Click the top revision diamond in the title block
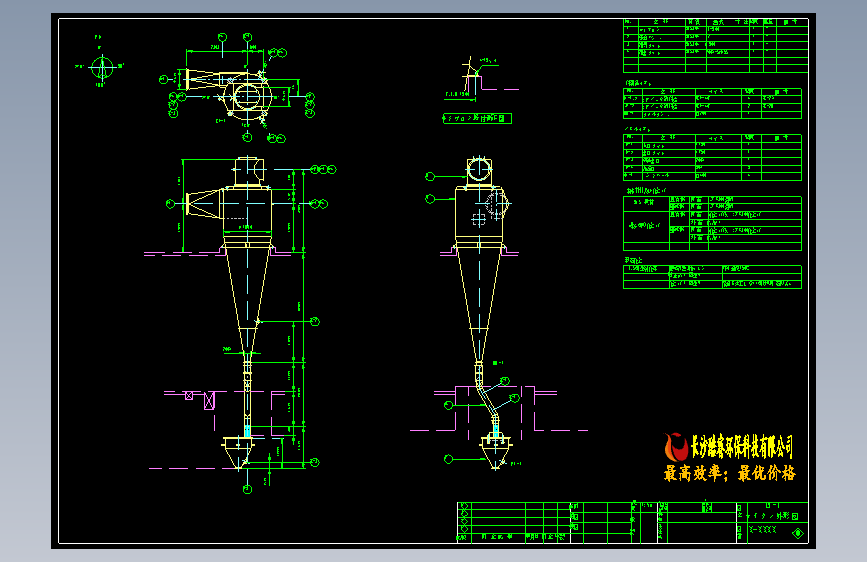 (464, 506)
